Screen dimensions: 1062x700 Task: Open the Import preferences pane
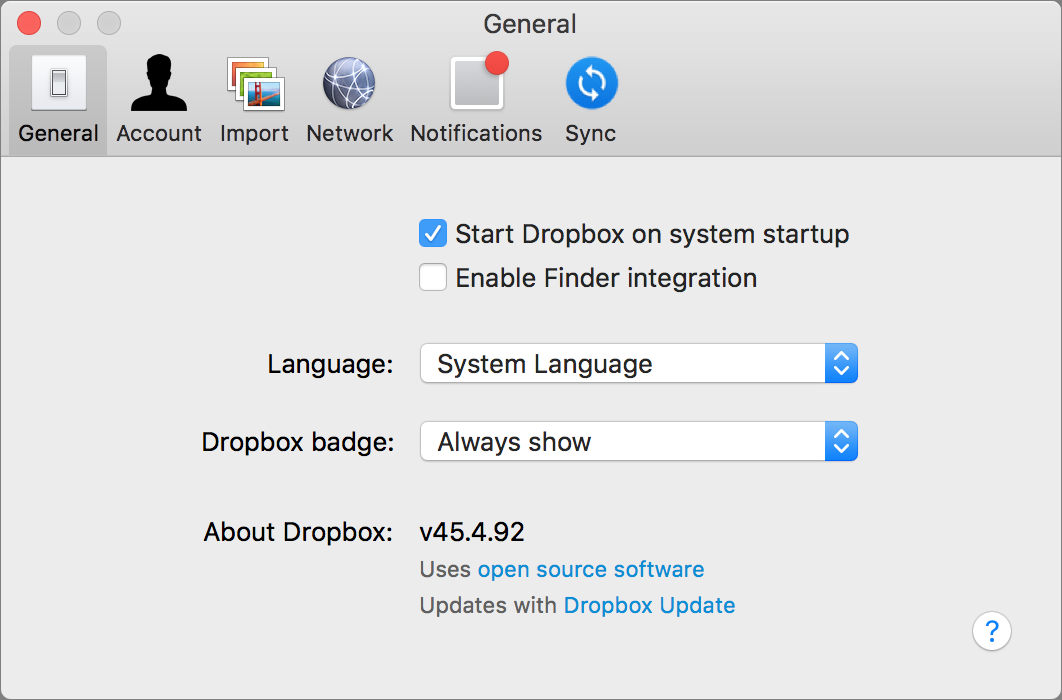(x=254, y=97)
